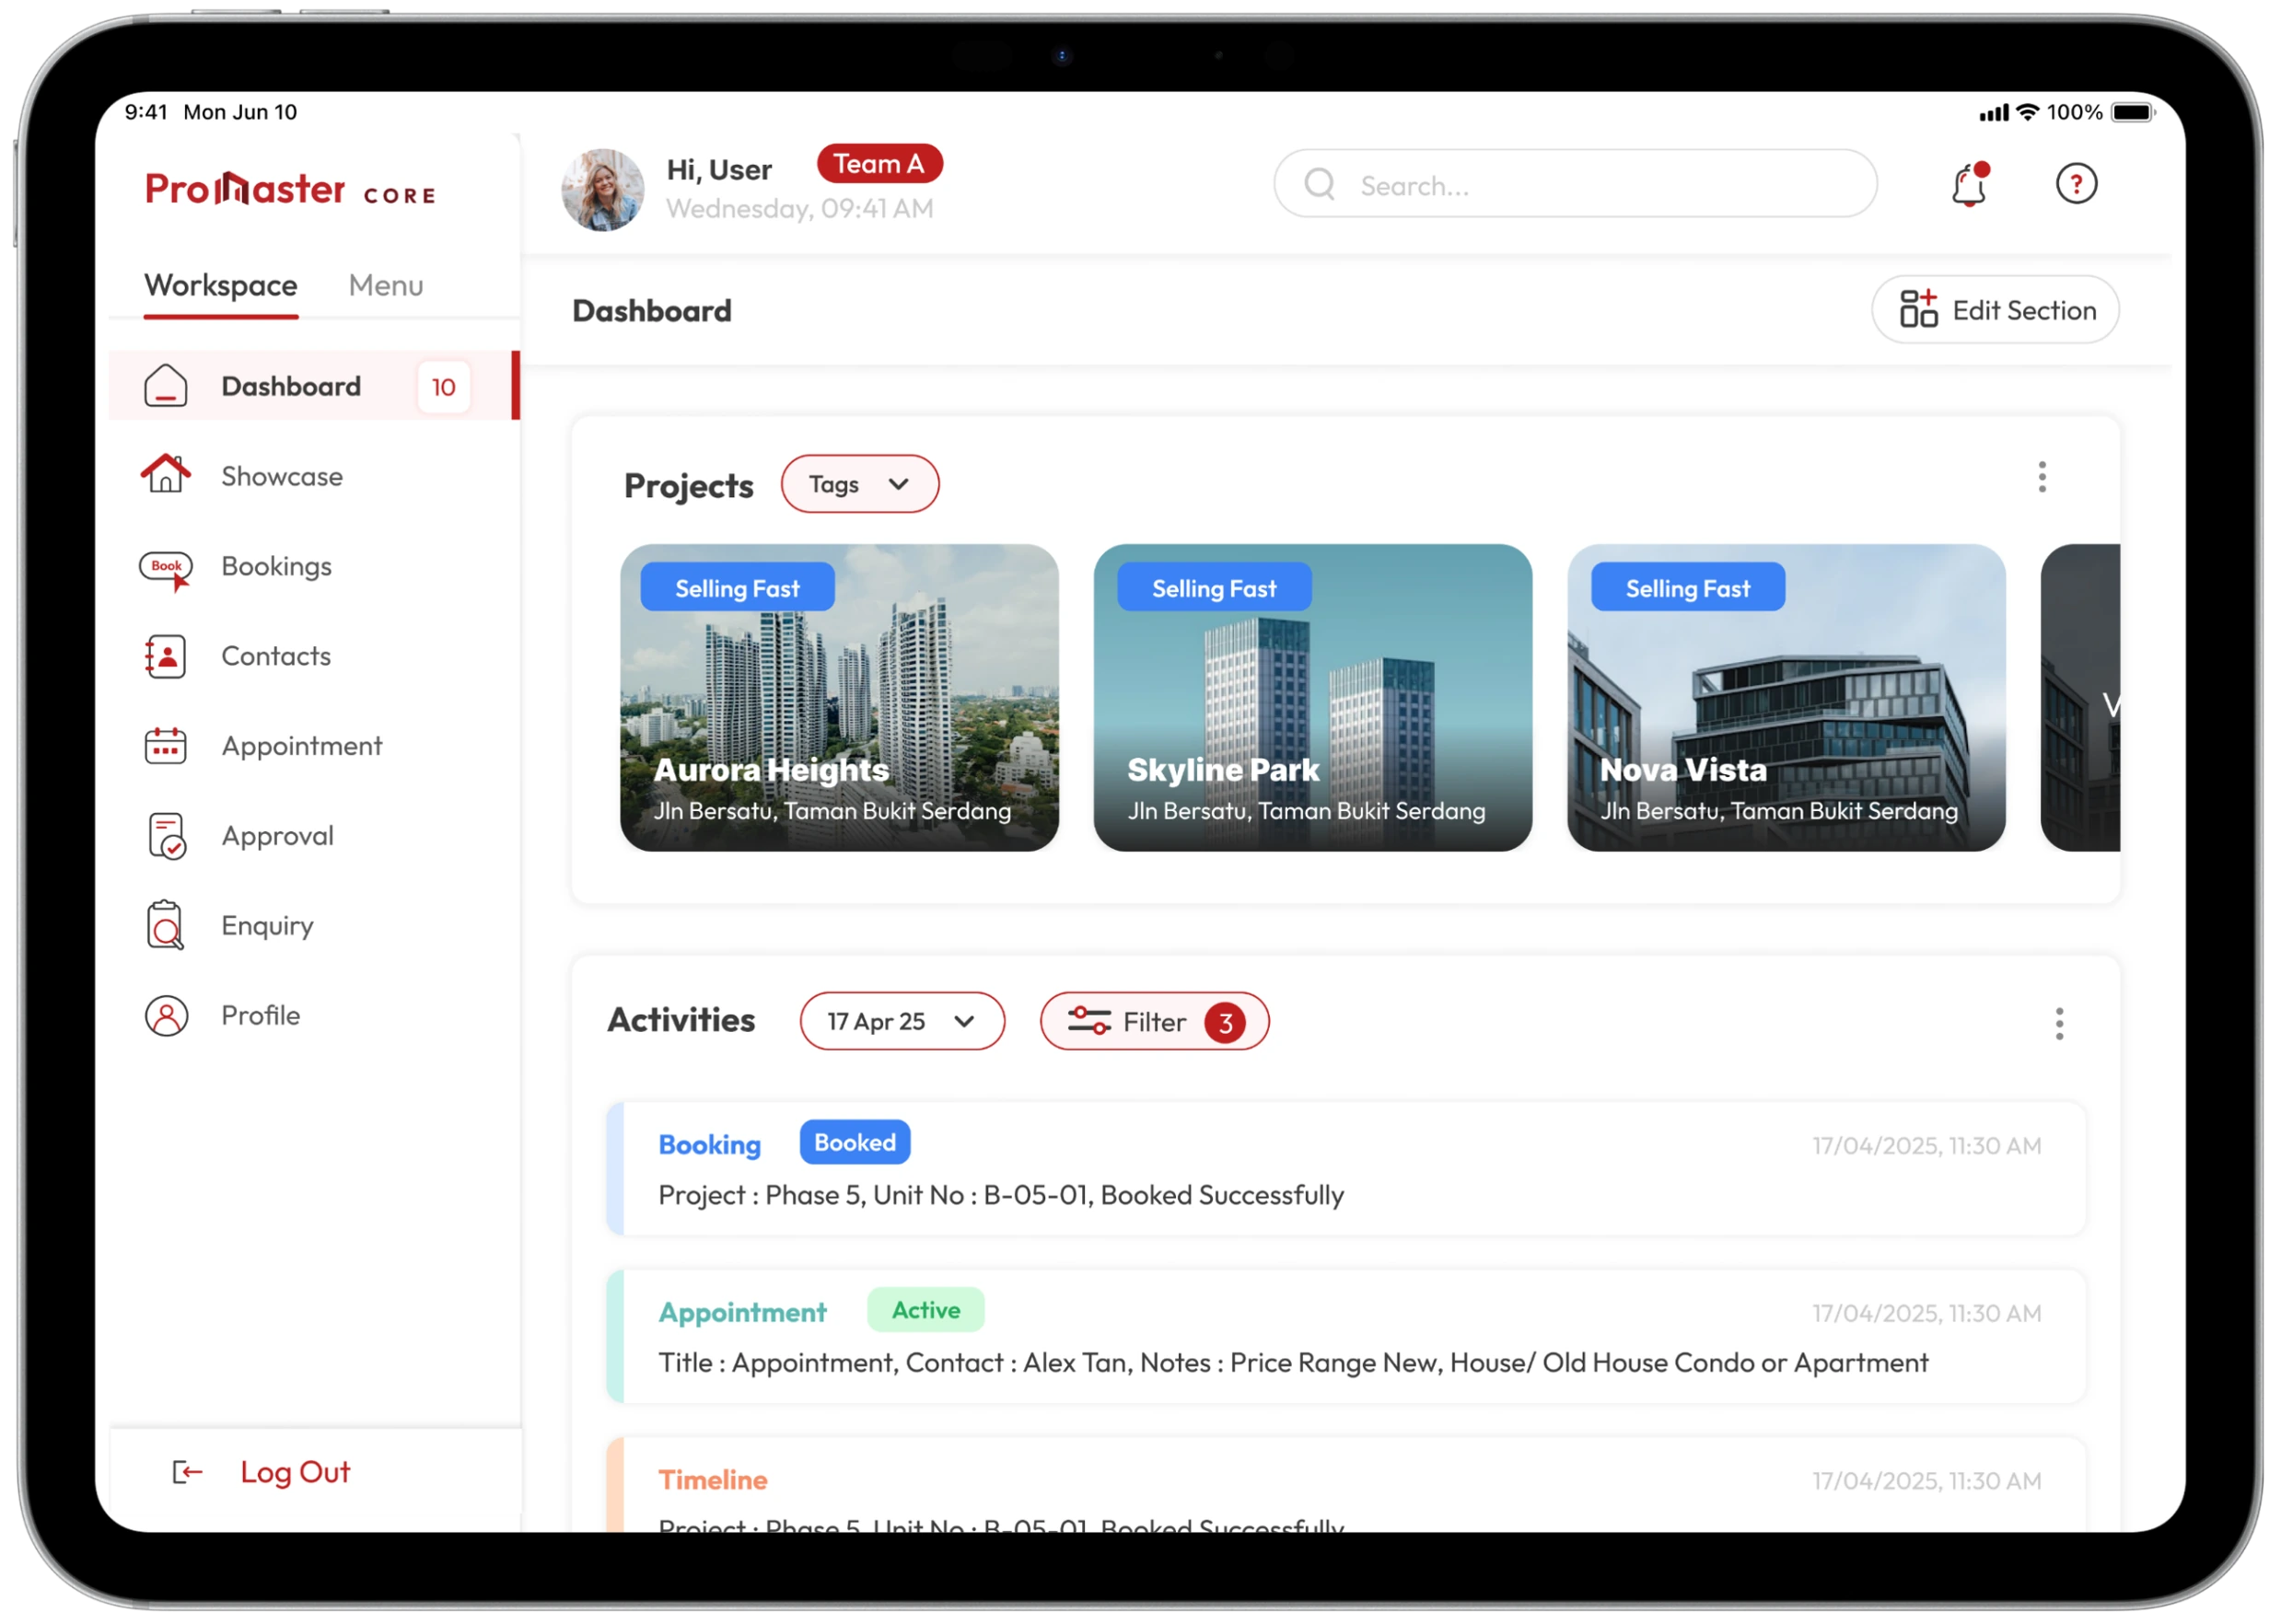Open the Skyline Park project card

(1312, 698)
